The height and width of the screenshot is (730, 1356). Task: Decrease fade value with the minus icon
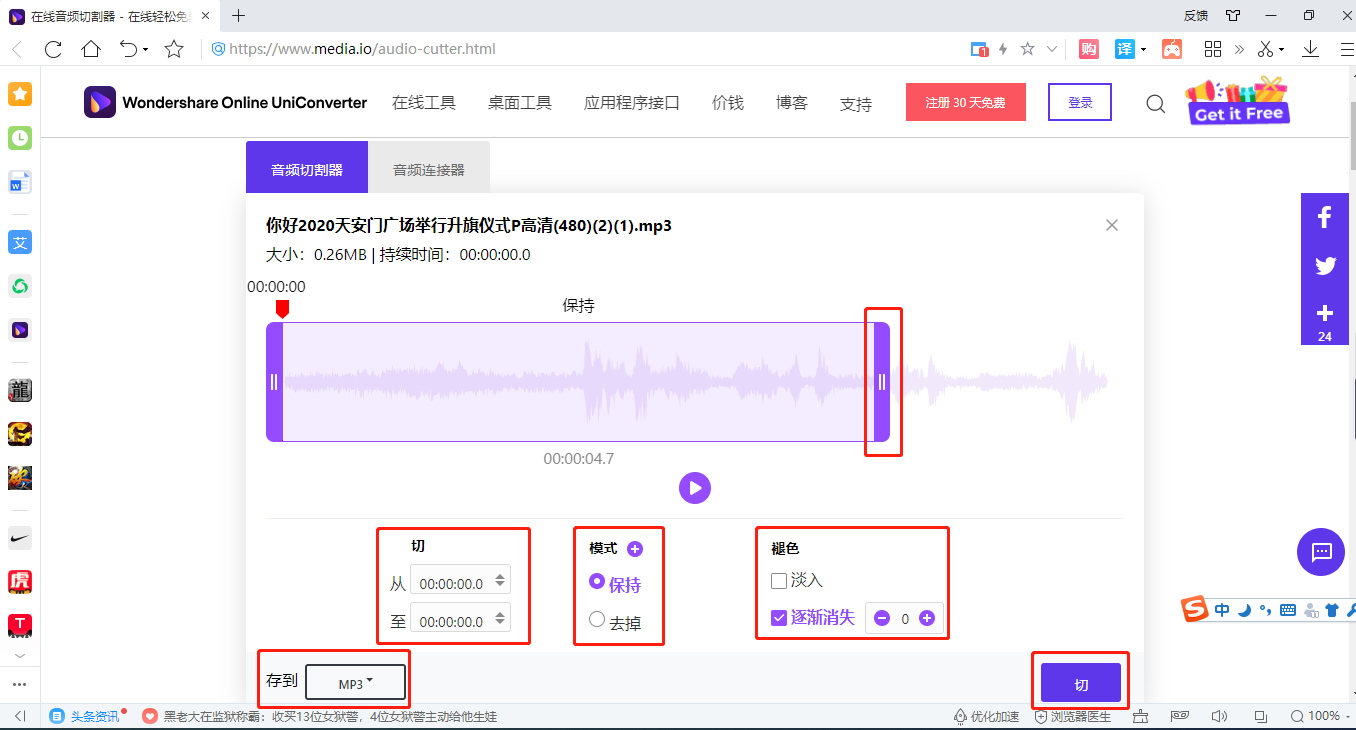click(884, 618)
